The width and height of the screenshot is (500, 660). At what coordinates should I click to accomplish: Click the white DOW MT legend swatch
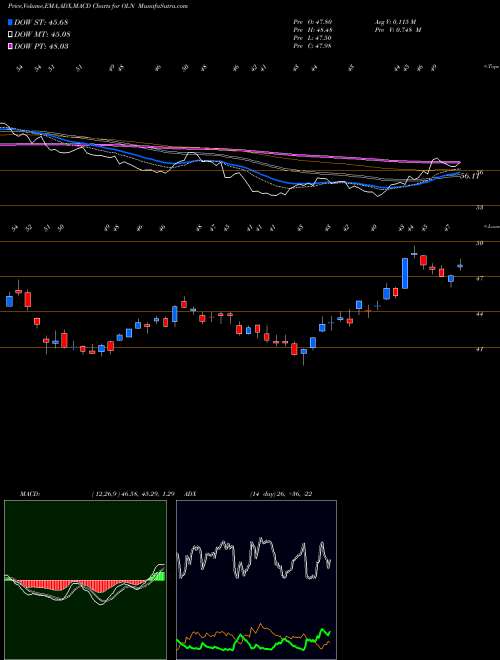tap(11, 35)
